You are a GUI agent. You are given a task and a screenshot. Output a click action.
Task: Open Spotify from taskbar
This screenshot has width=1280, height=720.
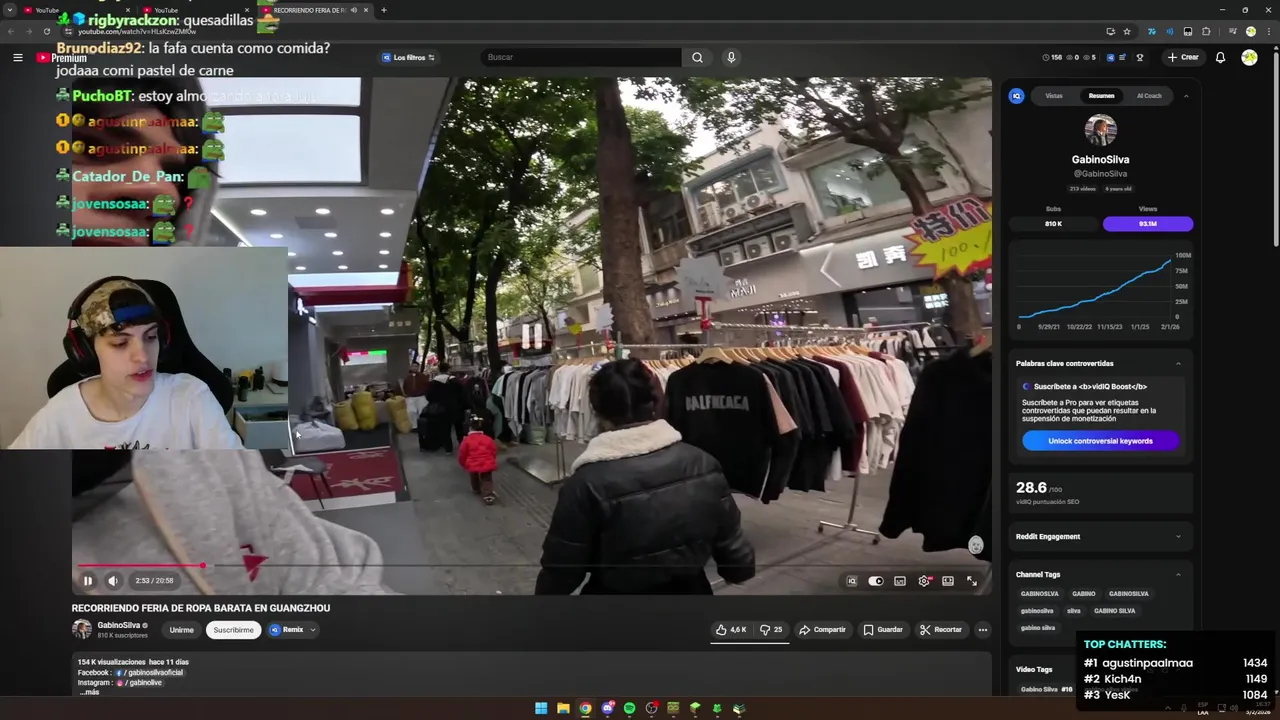(x=629, y=708)
